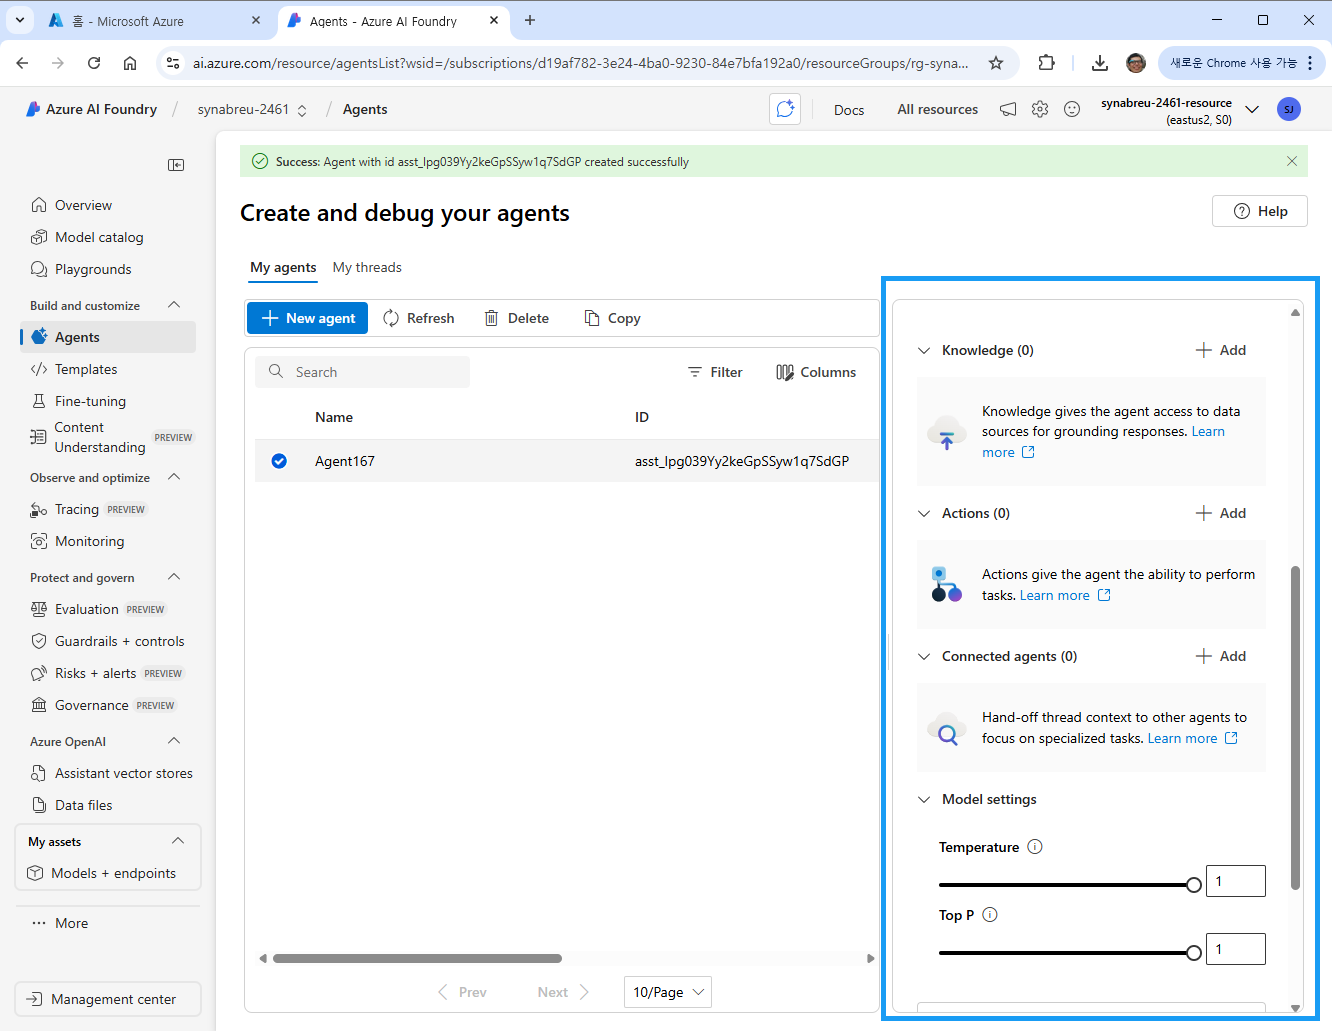Viewport: 1332px width, 1031px height.
Task: Switch to Microsoft Azure browser tab
Action: click(x=153, y=21)
